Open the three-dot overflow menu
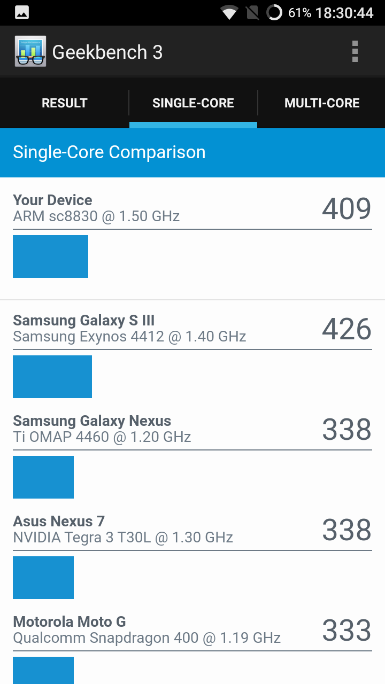 pos(355,52)
